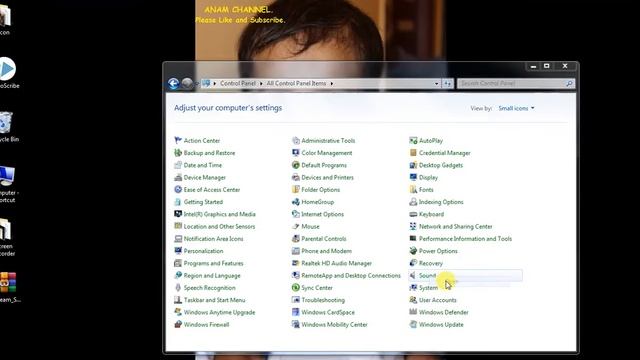
Task: Open Windows Mobility Center link
Action: pos(334,324)
